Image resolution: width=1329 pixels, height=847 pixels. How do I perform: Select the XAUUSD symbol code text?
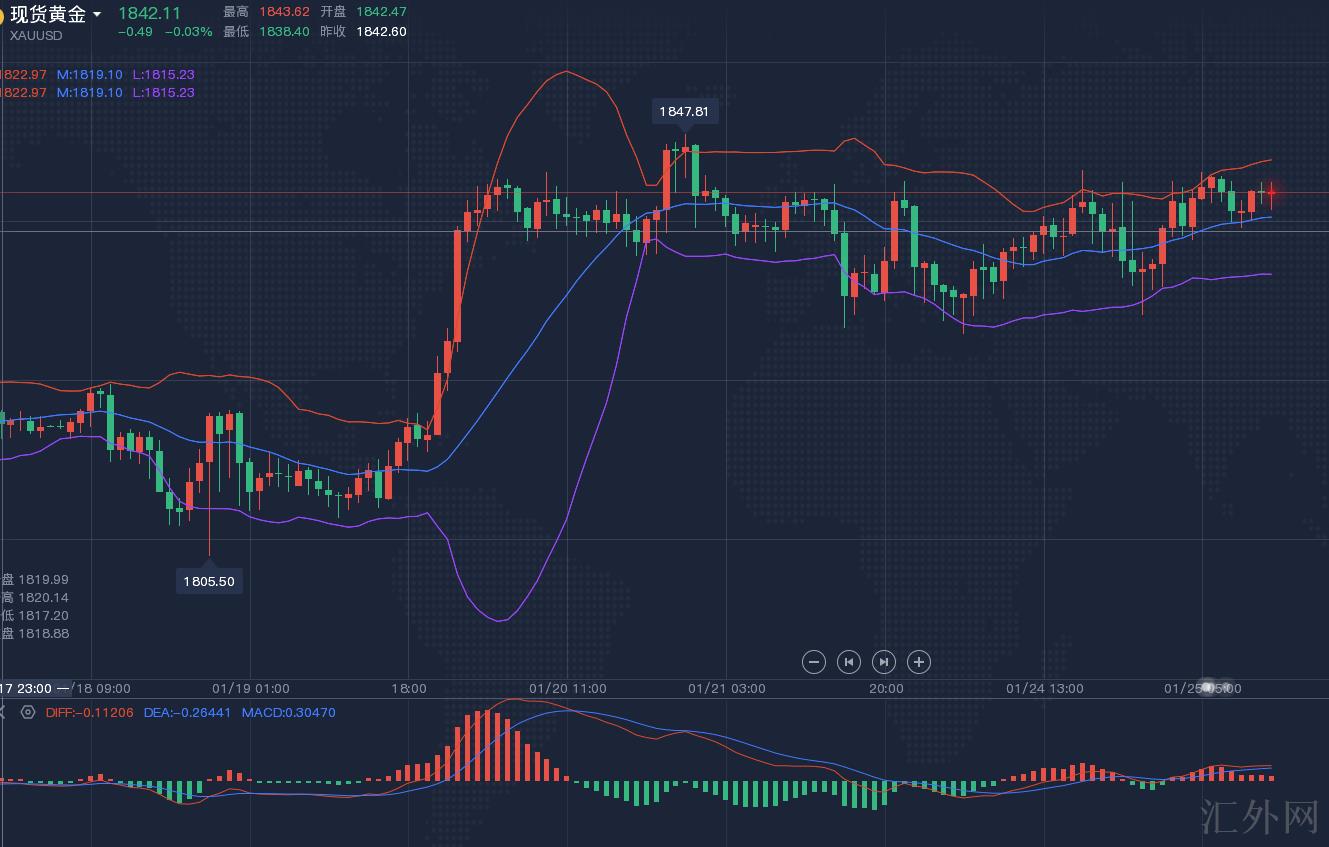coord(36,35)
